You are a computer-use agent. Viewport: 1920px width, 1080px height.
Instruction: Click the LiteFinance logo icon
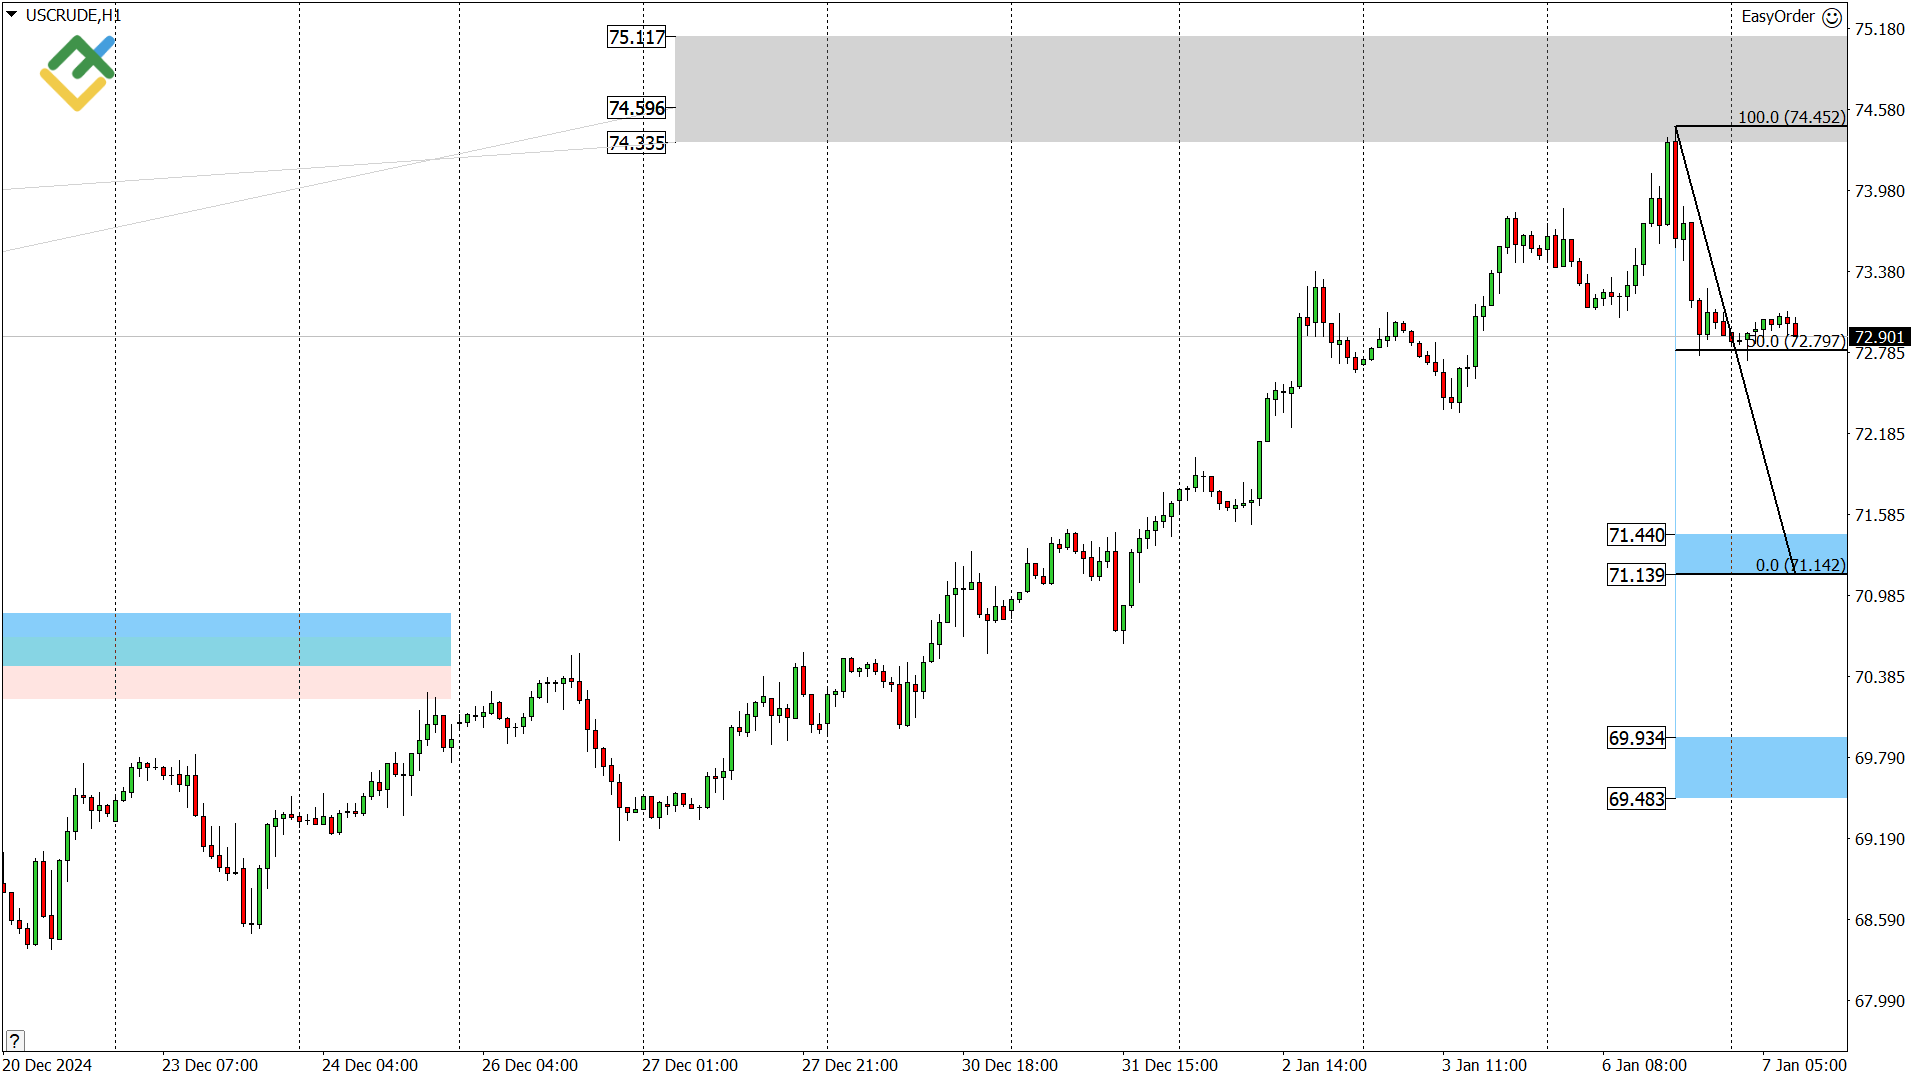point(77,72)
